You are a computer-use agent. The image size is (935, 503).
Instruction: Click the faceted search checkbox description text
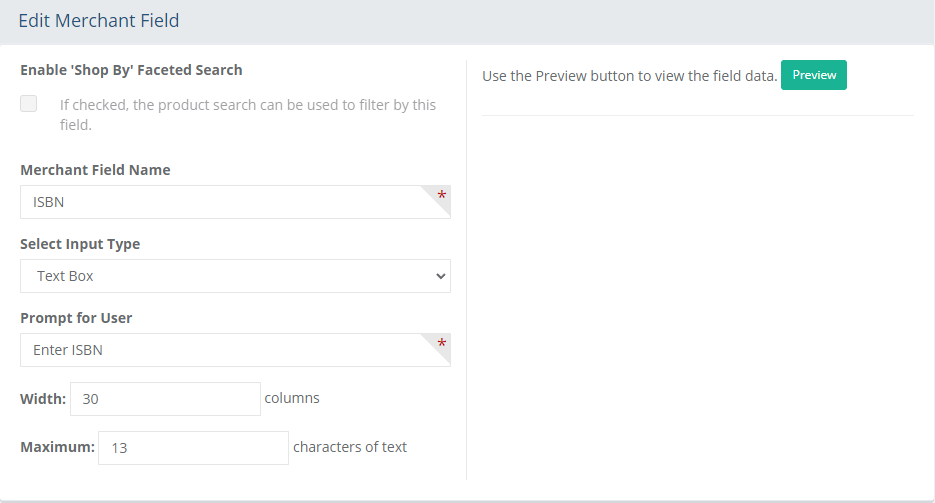coord(247,114)
